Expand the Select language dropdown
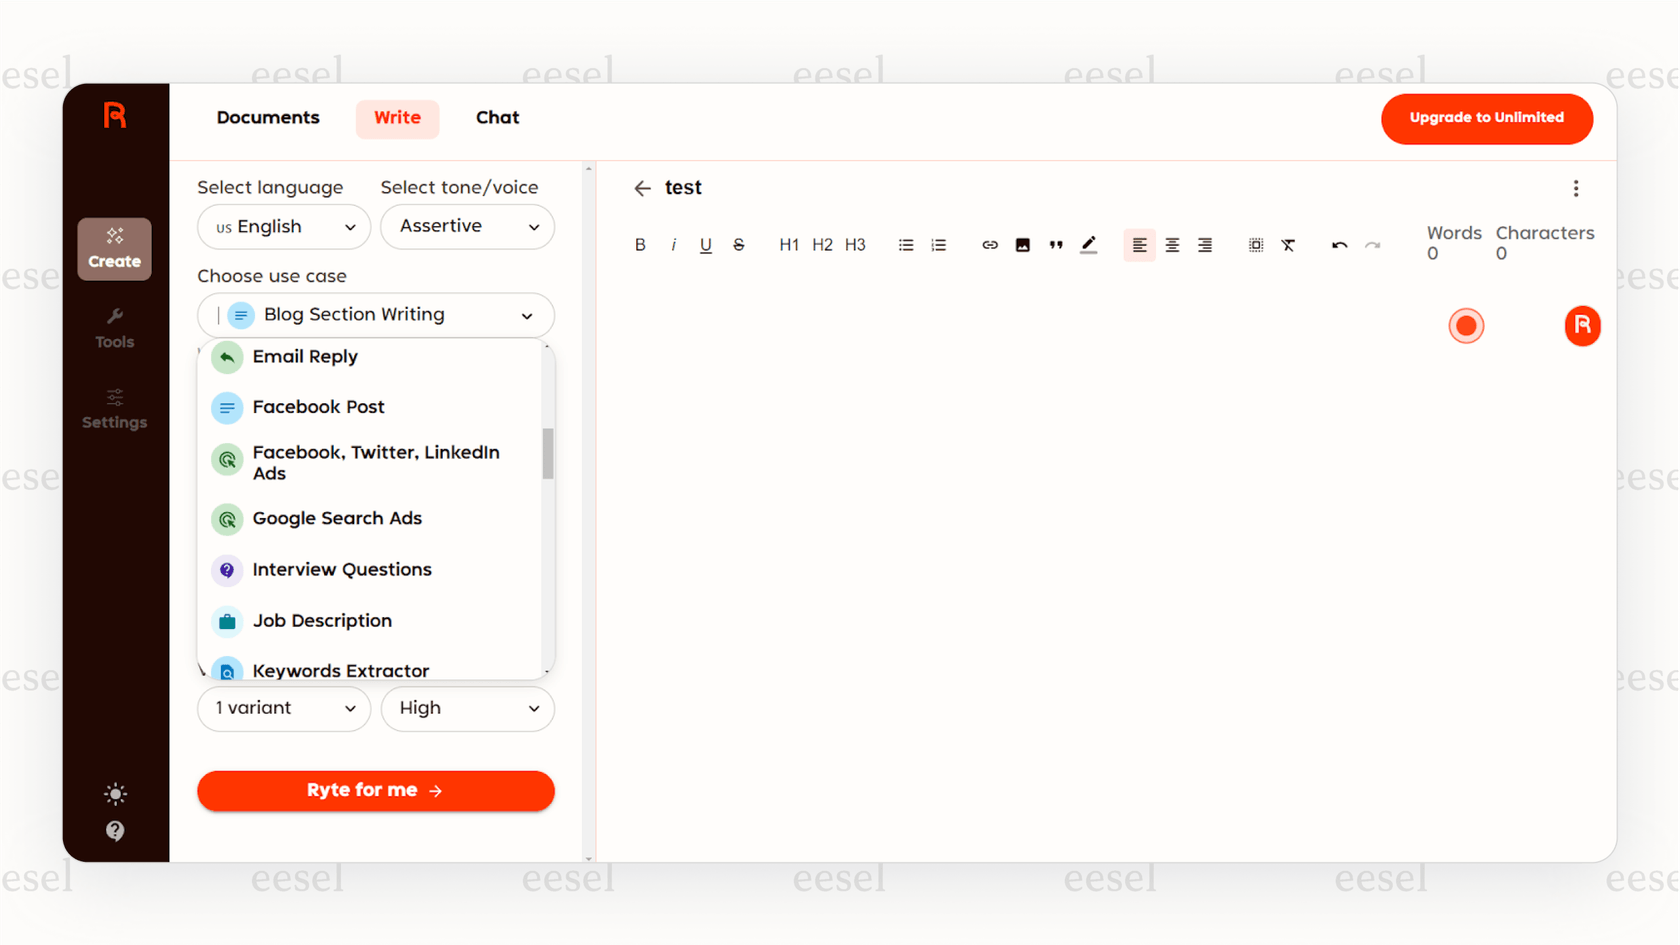This screenshot has width=1680, height=945. pyautogui.click(x=283, y=227)
